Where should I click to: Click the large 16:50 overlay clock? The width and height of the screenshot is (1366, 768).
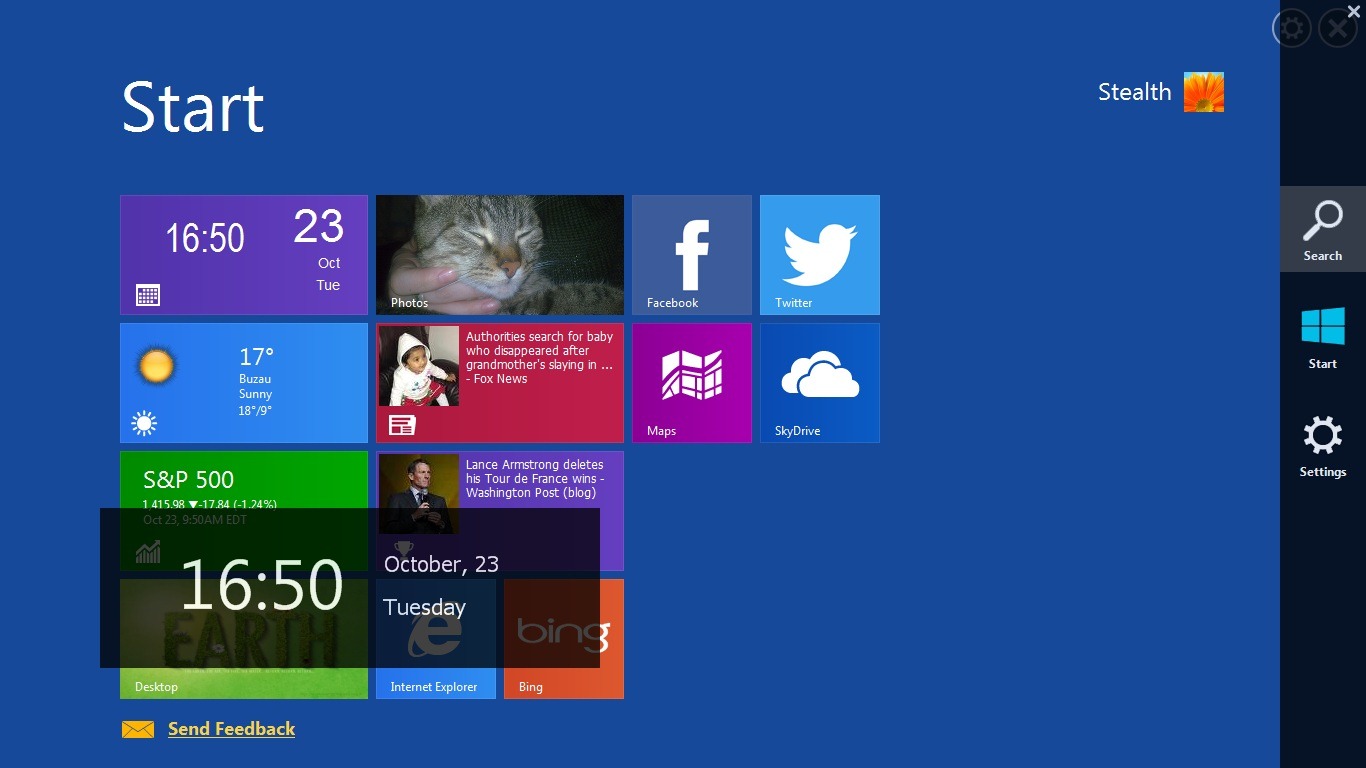(x=261, y=585)
